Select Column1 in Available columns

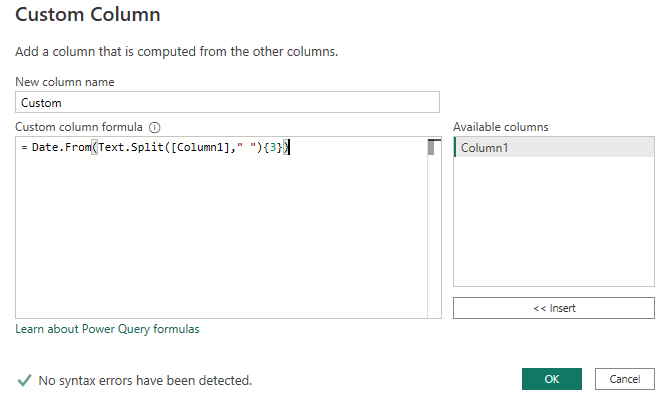pos(554,148)
